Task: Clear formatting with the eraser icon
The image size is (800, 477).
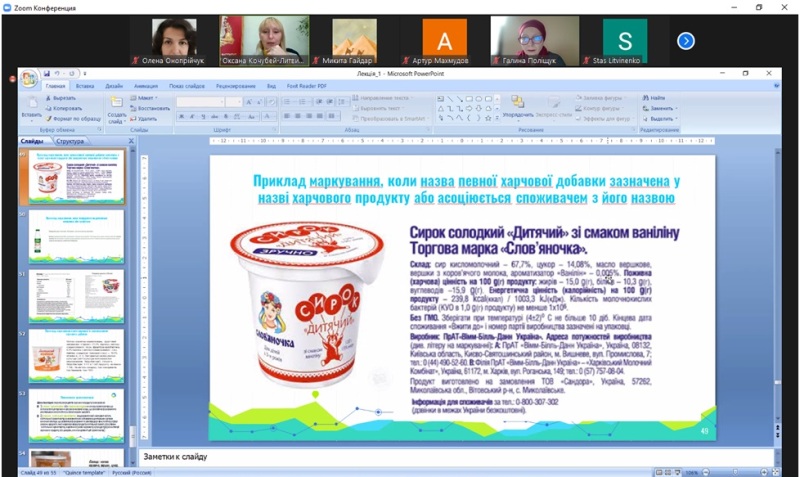Action: tap(271, 102)
